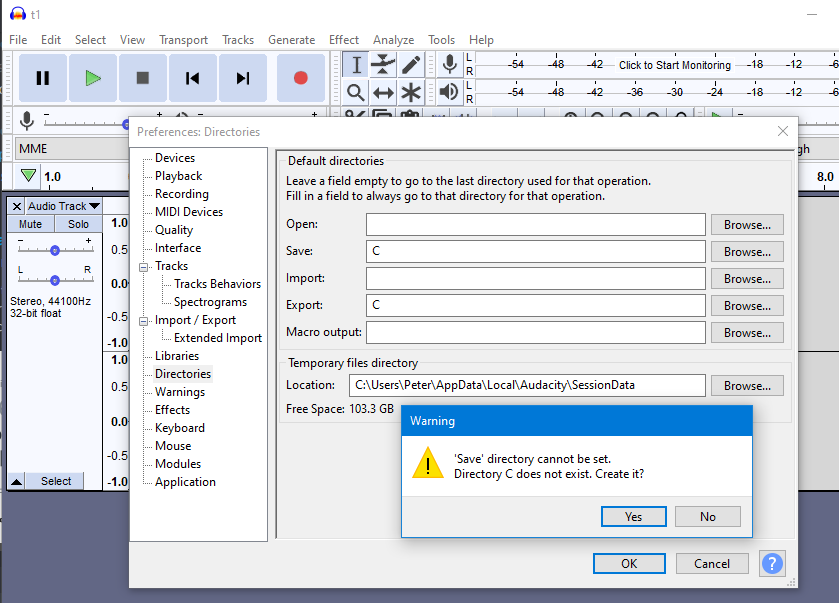
Task: Close the Audio Track with the X
Action: pyautogui.click(x=17, y=206)
